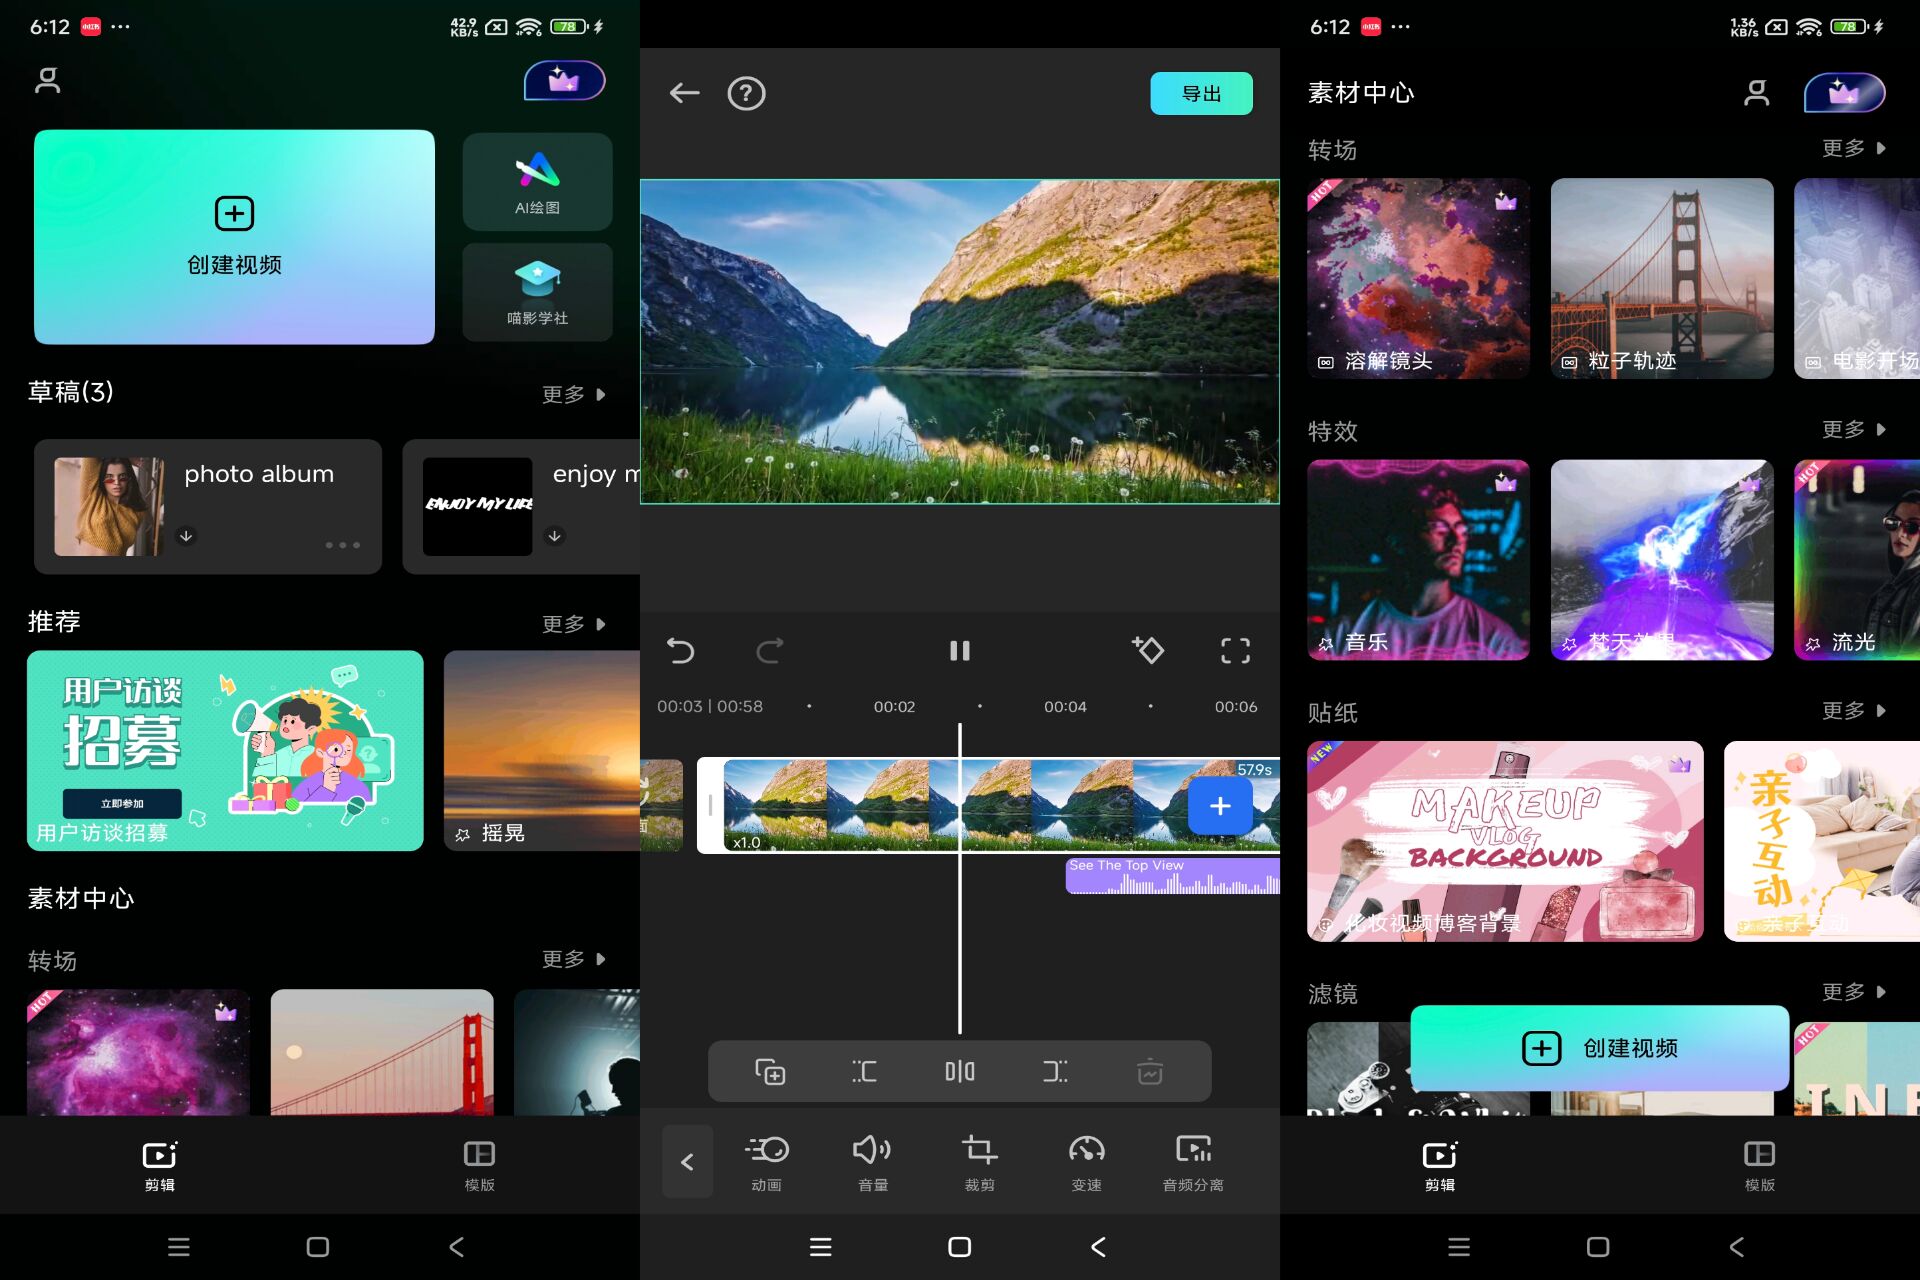
Task: Select the 裁剪 crop tool
Action: [978, 1162]
